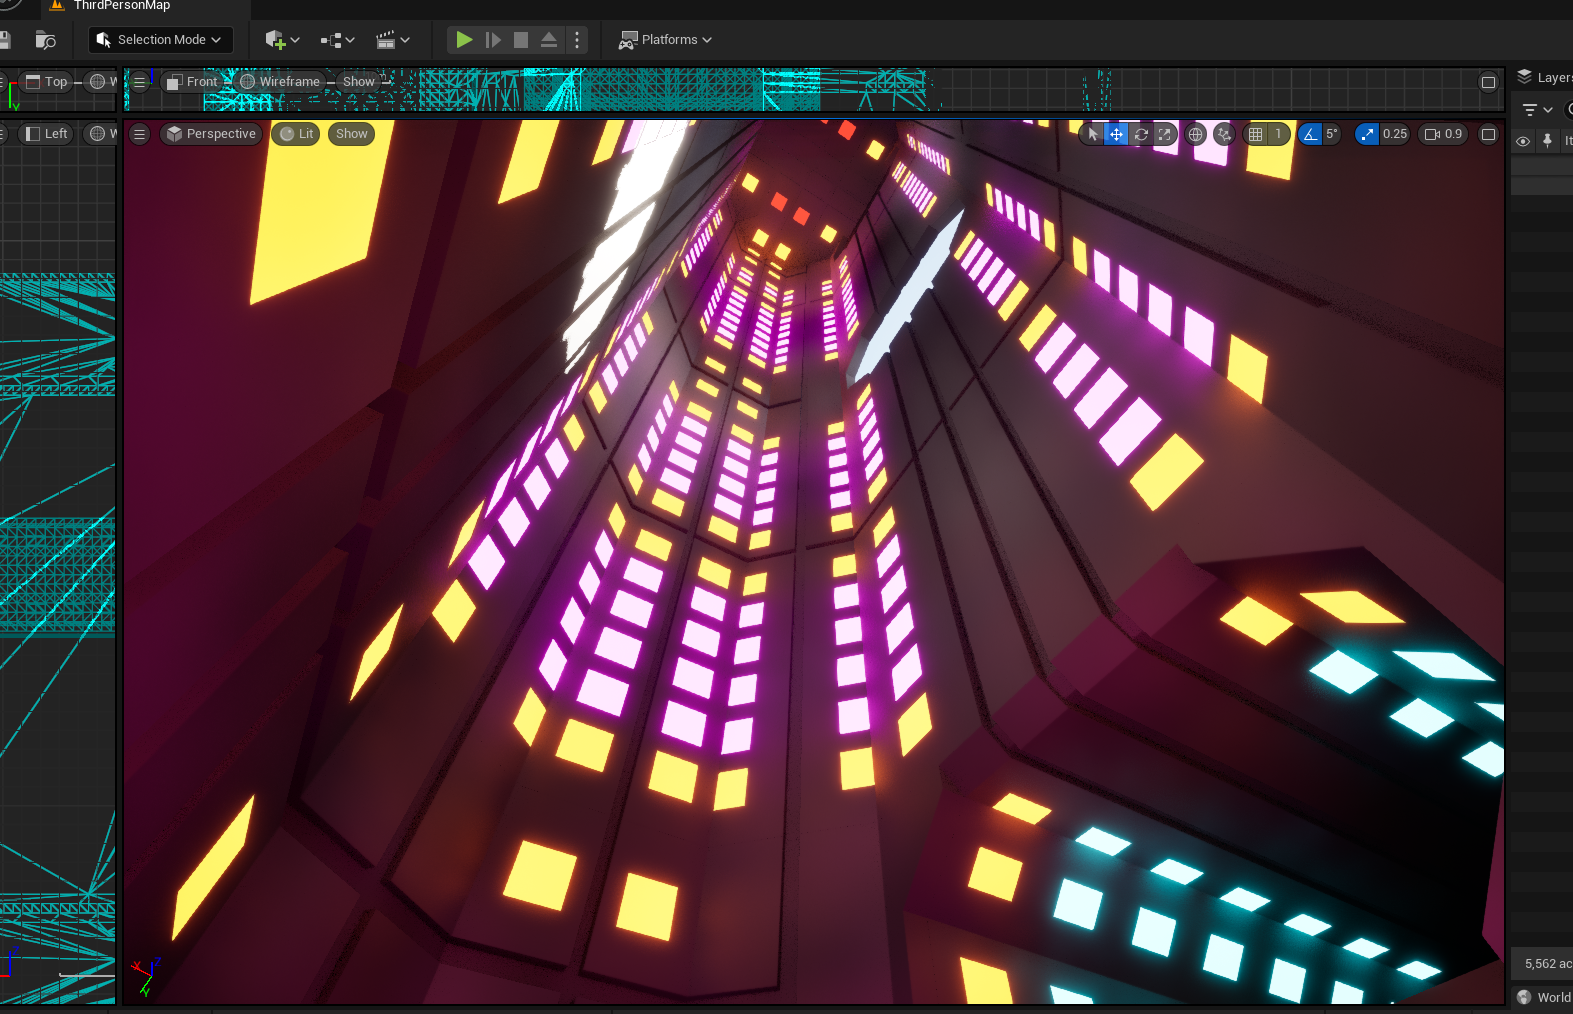1573x1014 pixels.
Task: Expand the Platforms dropdown
Action: point(666,40)
